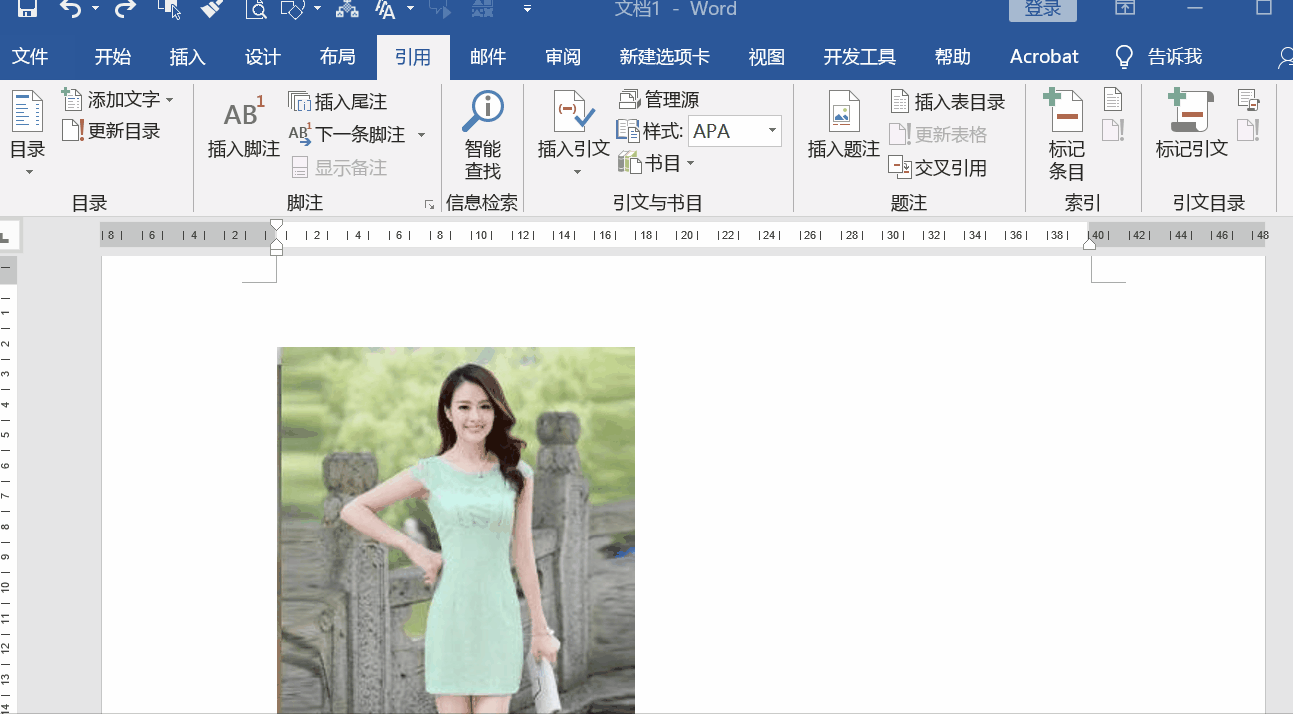Open the 目录 table of contents dropdown
Image resolution: width=1293 pixels, height=714 pixels.
[28, 135]
